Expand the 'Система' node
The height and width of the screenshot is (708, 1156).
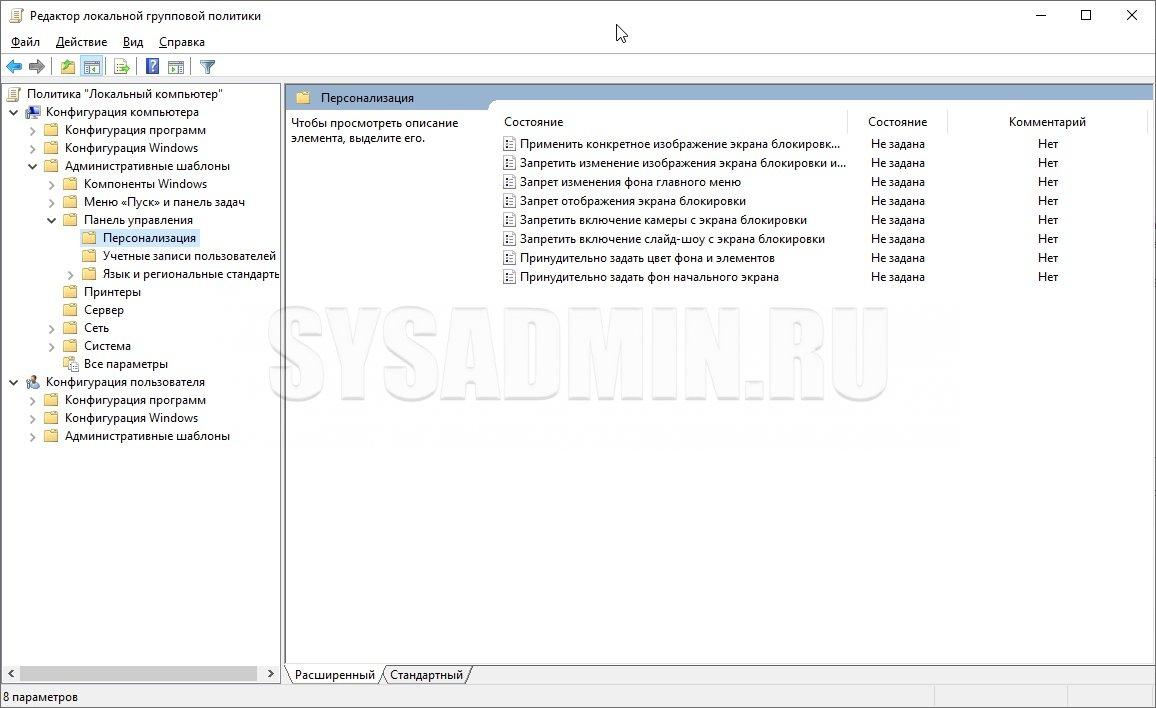point(52,347)
